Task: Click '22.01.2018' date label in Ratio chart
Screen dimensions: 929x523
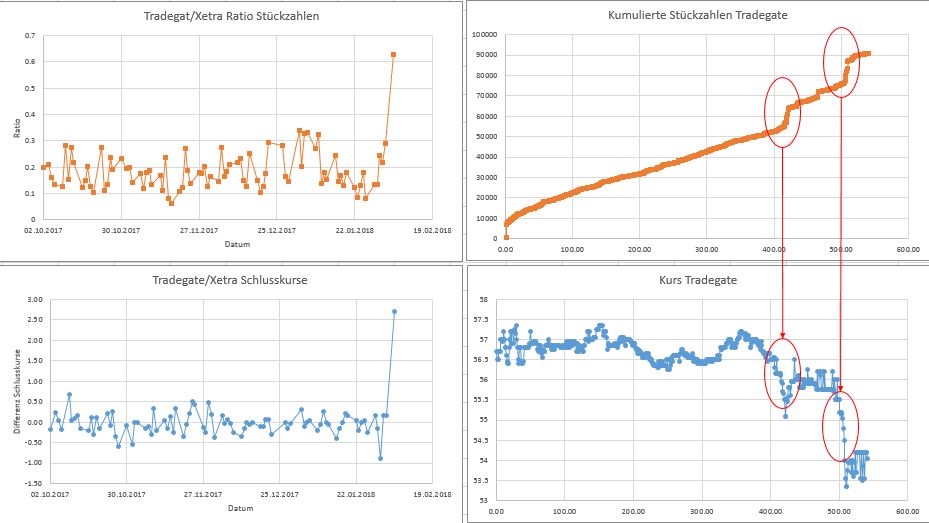Action: point(354,230)
